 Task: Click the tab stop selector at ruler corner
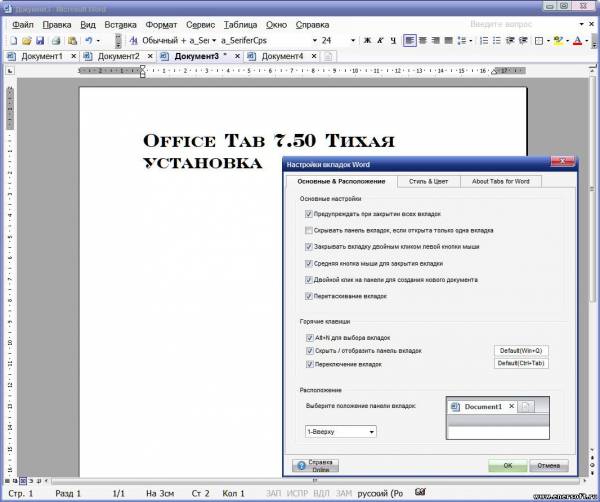click(x=10, y=71)
